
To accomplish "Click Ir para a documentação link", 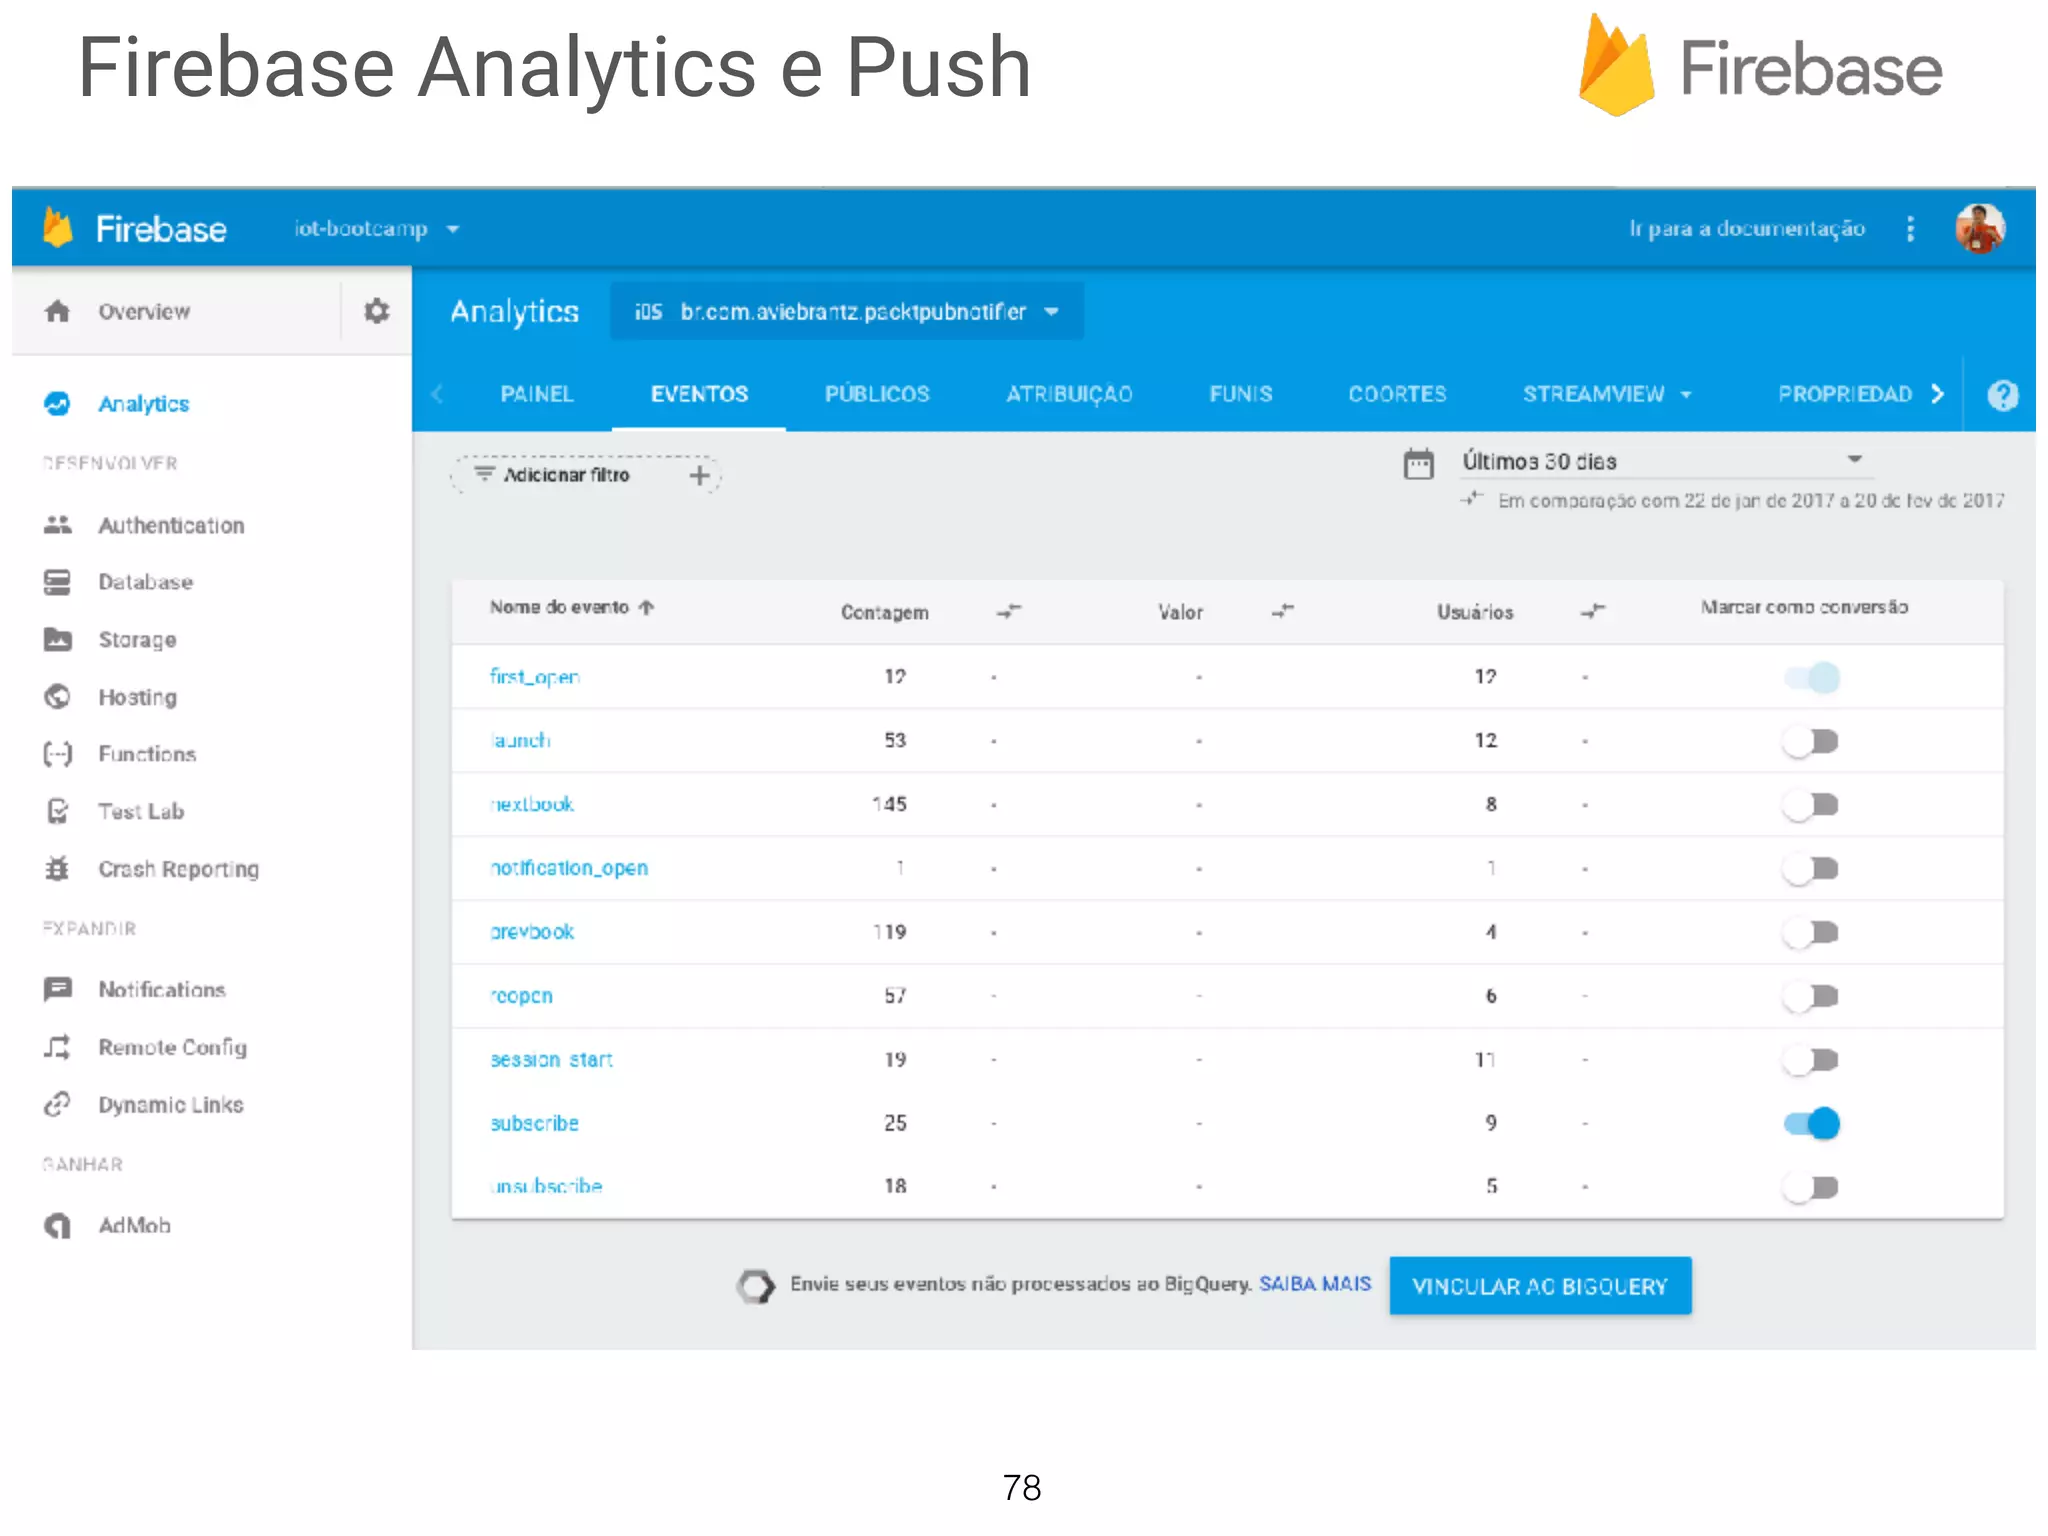I will tap(1747, 229).
